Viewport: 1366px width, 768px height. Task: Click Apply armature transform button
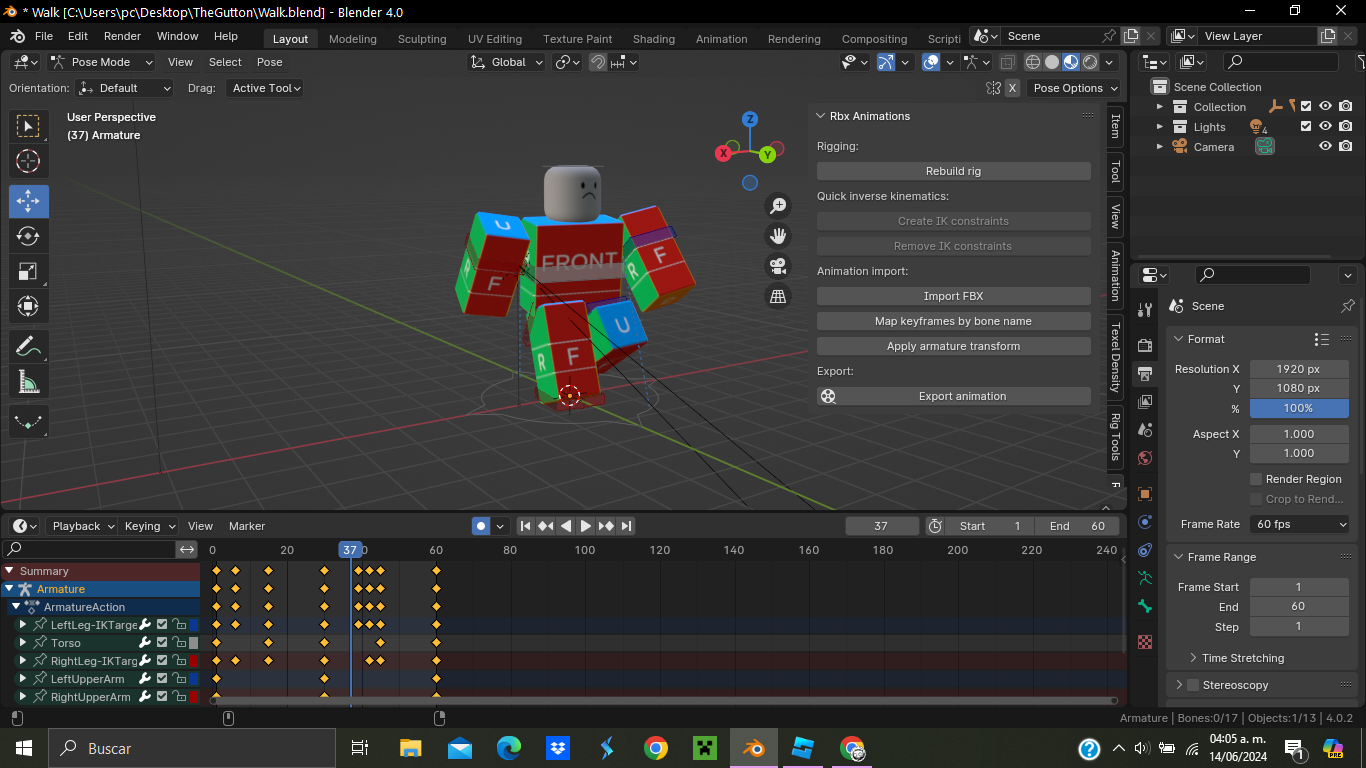point(953,346)
